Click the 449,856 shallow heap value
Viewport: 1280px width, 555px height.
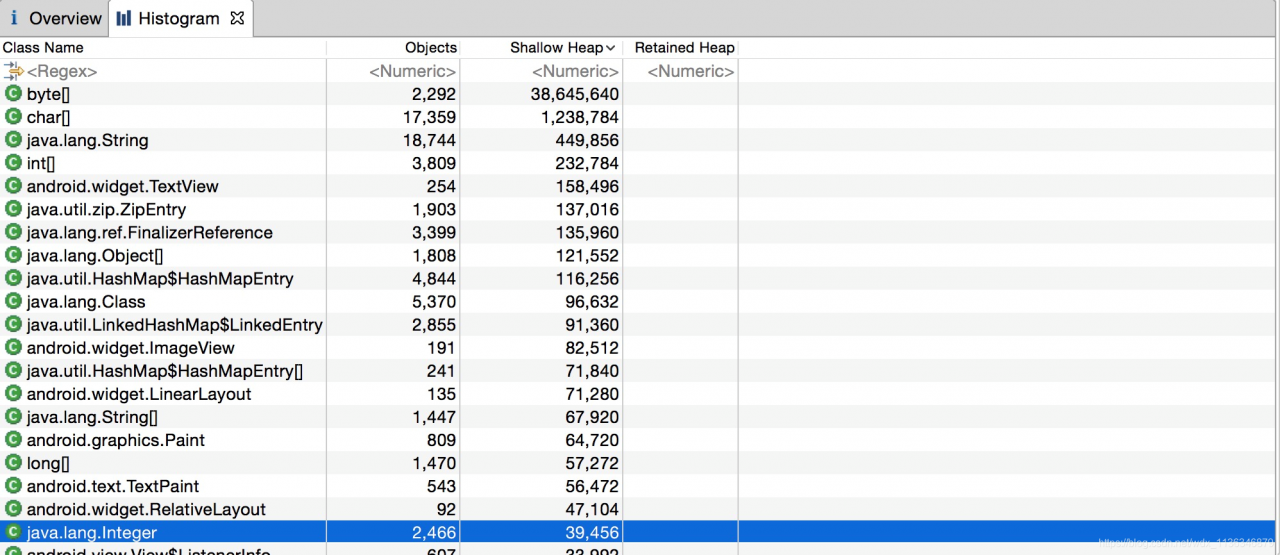[x=587, y=140]
